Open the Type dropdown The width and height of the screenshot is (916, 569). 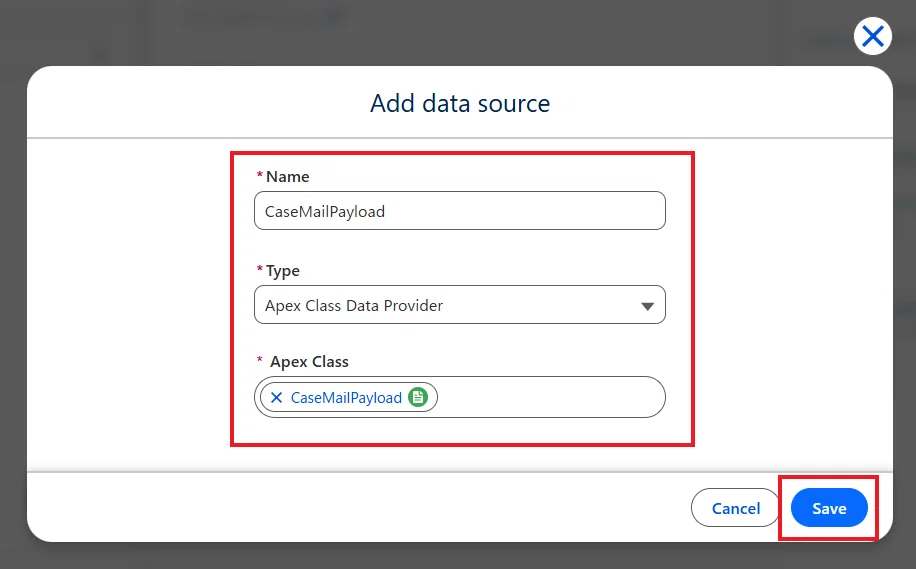pyautogui.click(x=460, y=305)
